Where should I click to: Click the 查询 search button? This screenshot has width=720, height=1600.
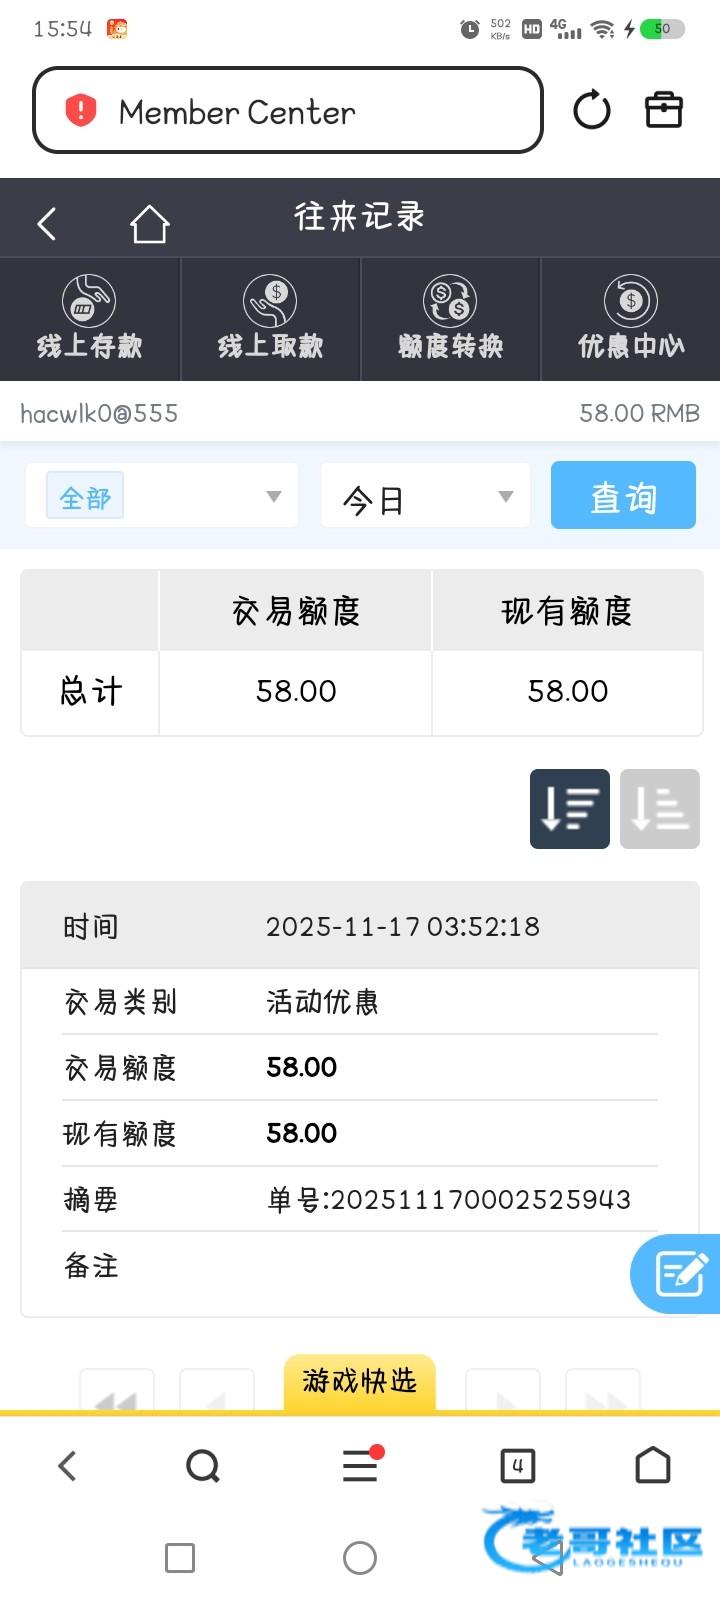click(623, 495)
